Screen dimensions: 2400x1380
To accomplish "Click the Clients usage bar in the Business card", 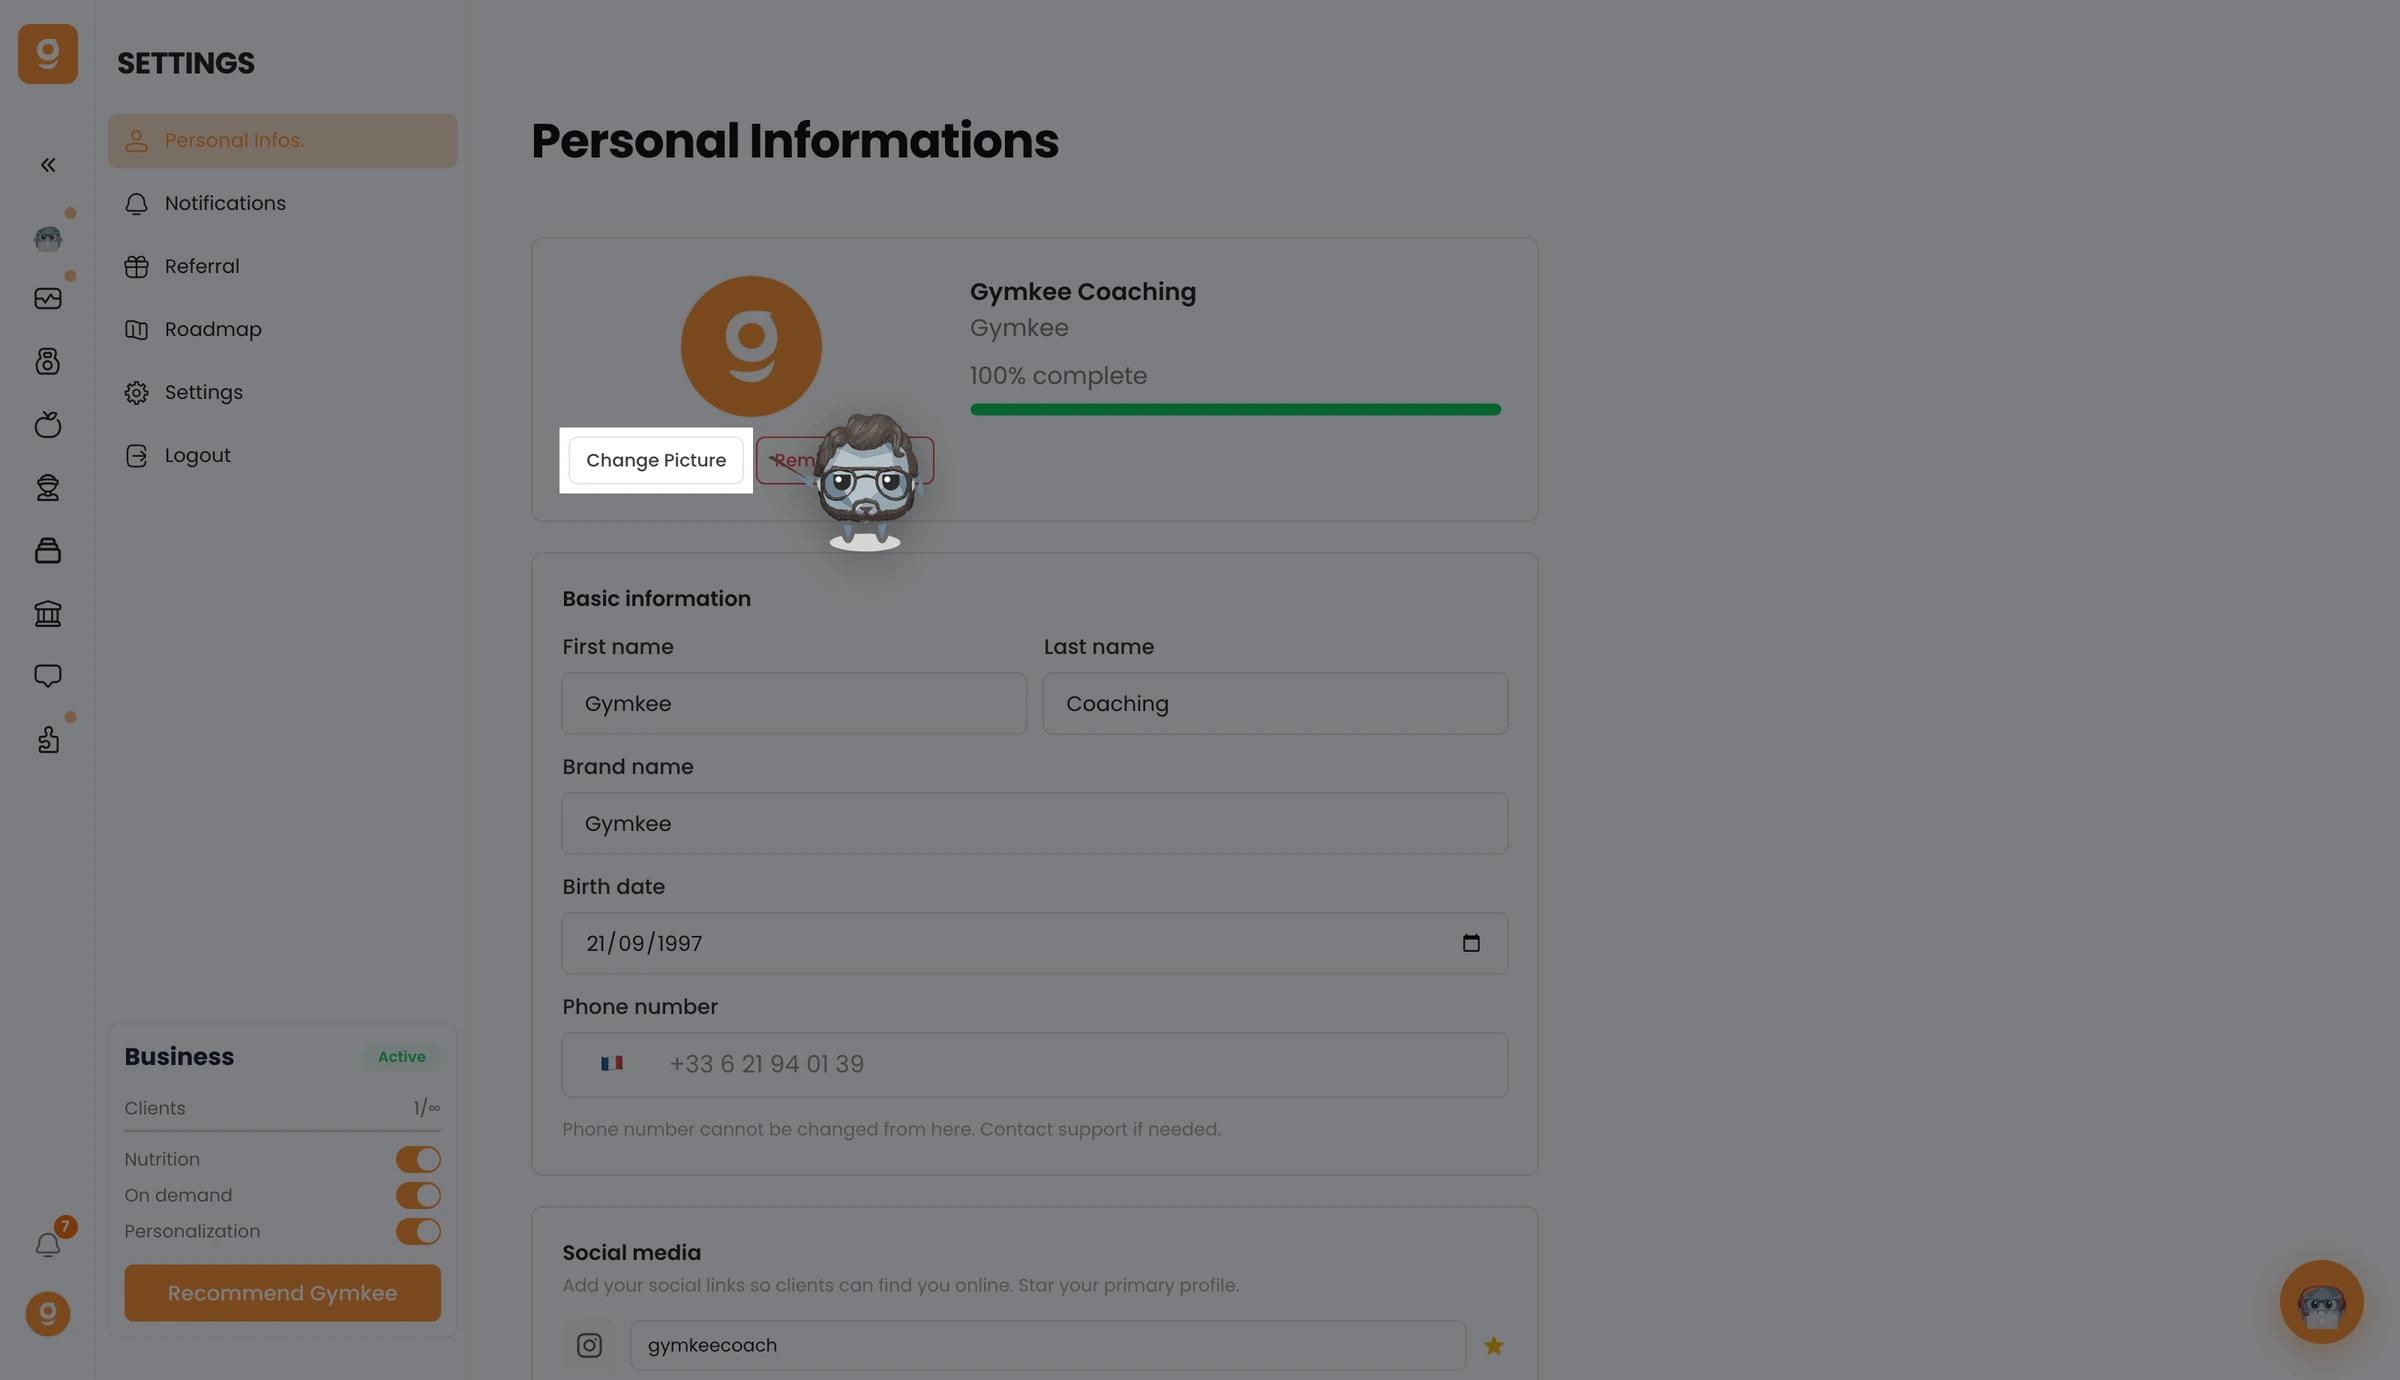I will pos(282,1131).
